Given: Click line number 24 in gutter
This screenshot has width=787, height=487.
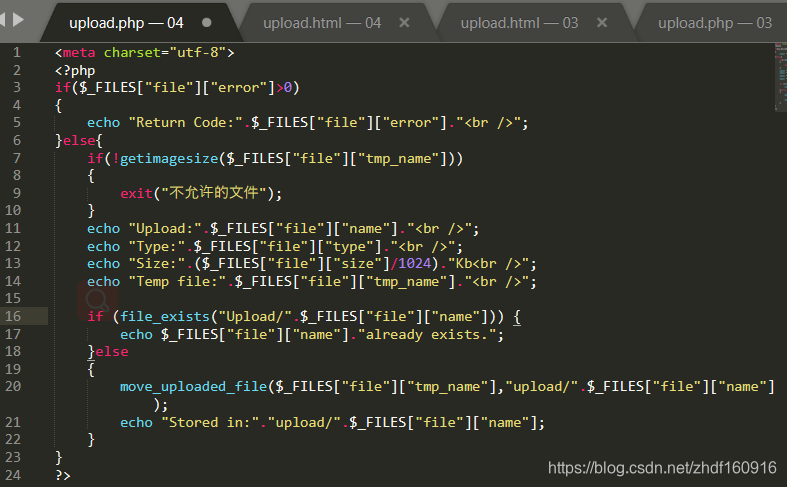Looking at the screenshot, I should (x=12, y=475).
